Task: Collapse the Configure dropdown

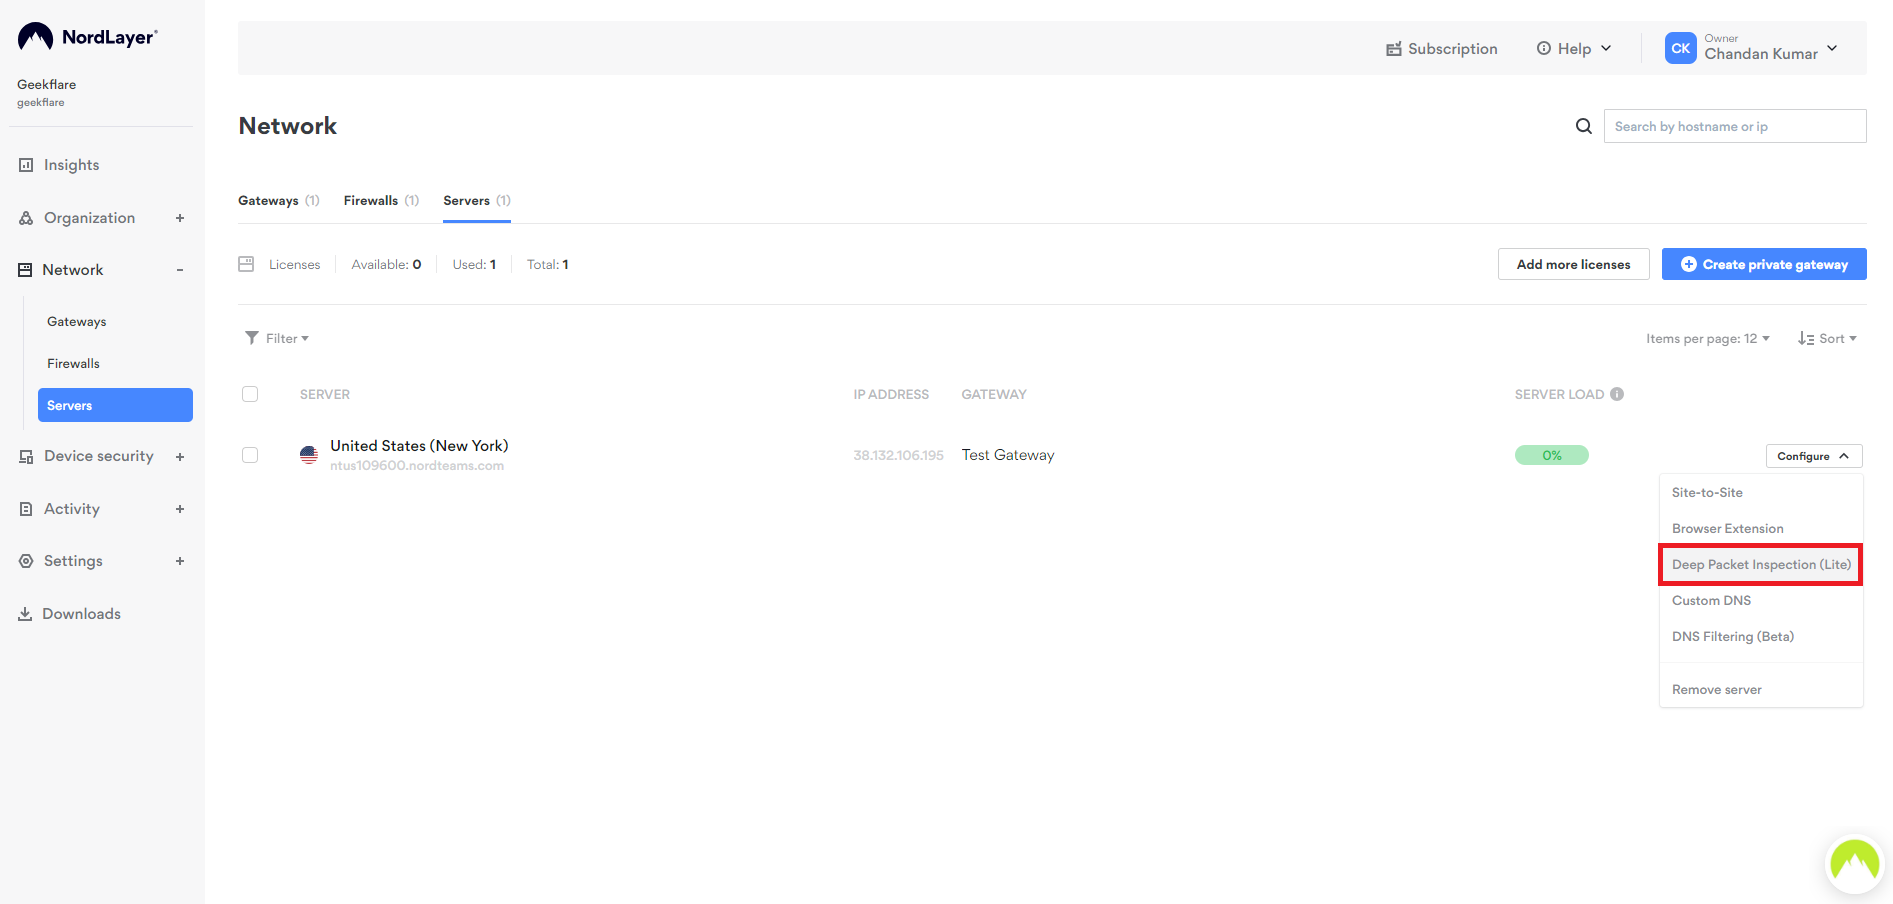Action: pos(1814,456)
